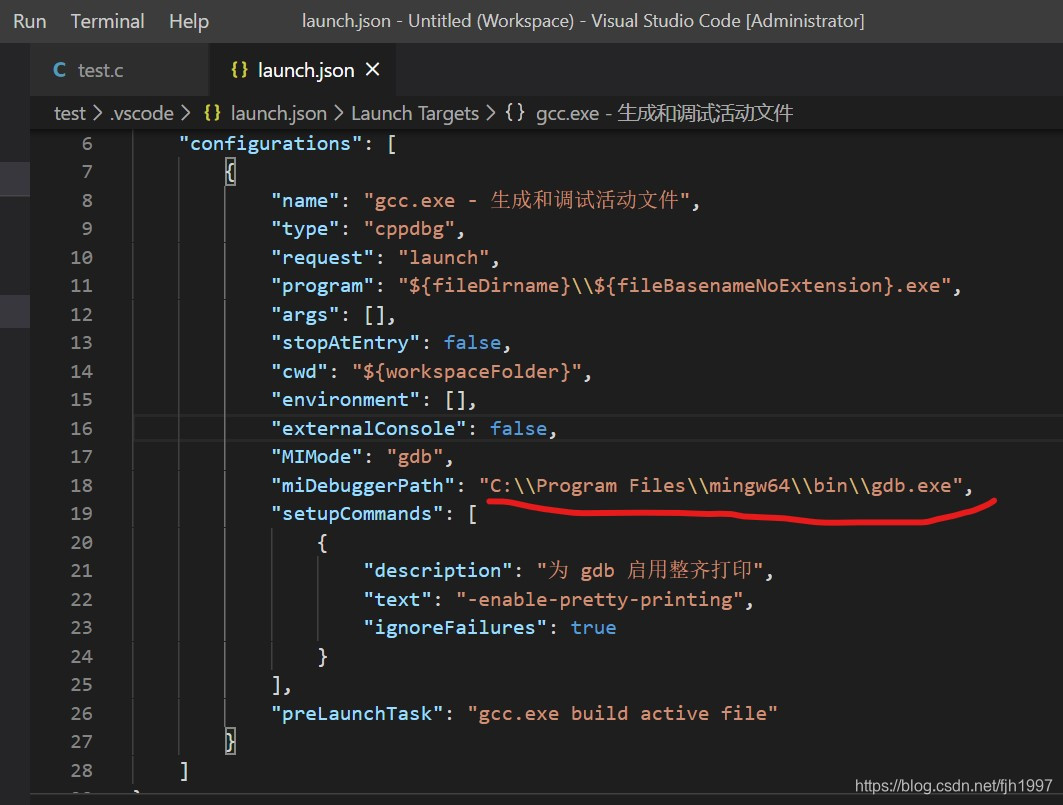The width and height of the screenshot is (1063, 805).
Task: Open the Run menu
Action: [x=30, y=21]
